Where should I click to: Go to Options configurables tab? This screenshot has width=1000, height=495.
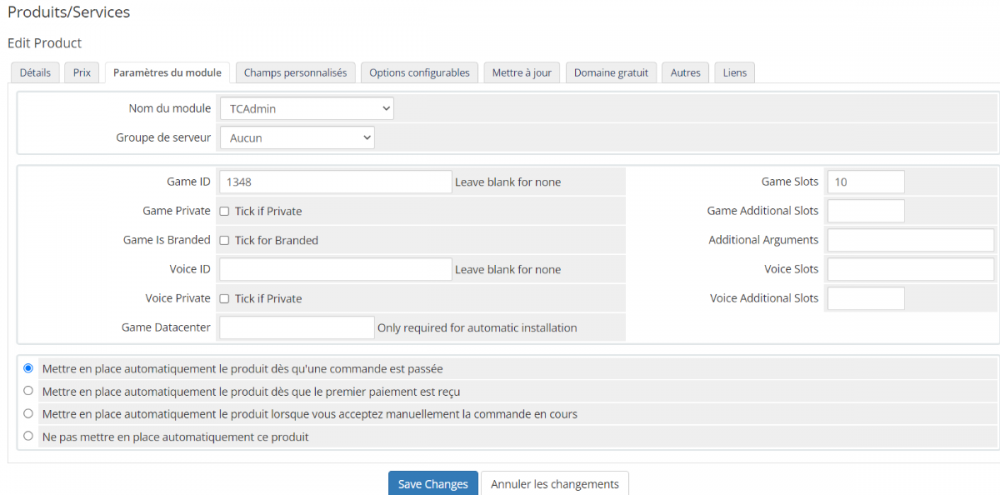[419, 73]
